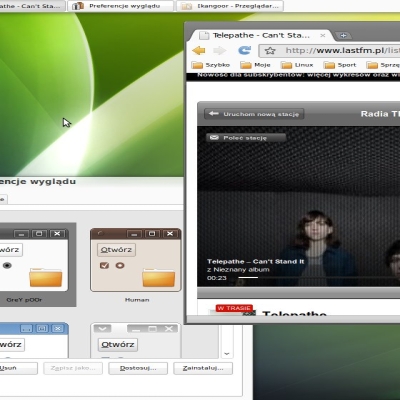The width and height of the screenshot is (400, 400).
Task: Go back with the browser back arrow
Action: point(199,50)
